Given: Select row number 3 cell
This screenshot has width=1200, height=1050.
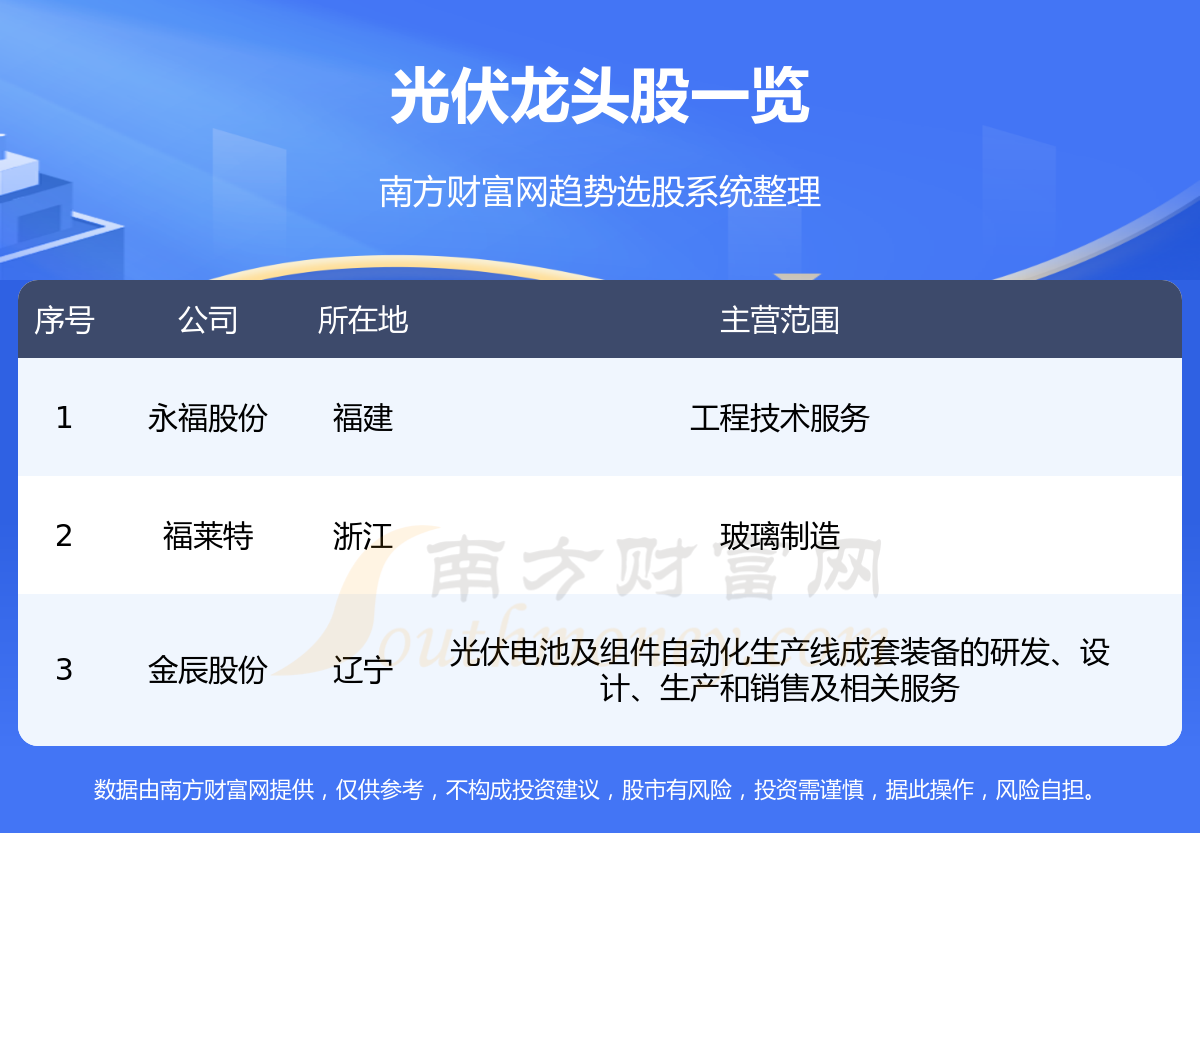Looking at the screenshot, I should 64,669.
